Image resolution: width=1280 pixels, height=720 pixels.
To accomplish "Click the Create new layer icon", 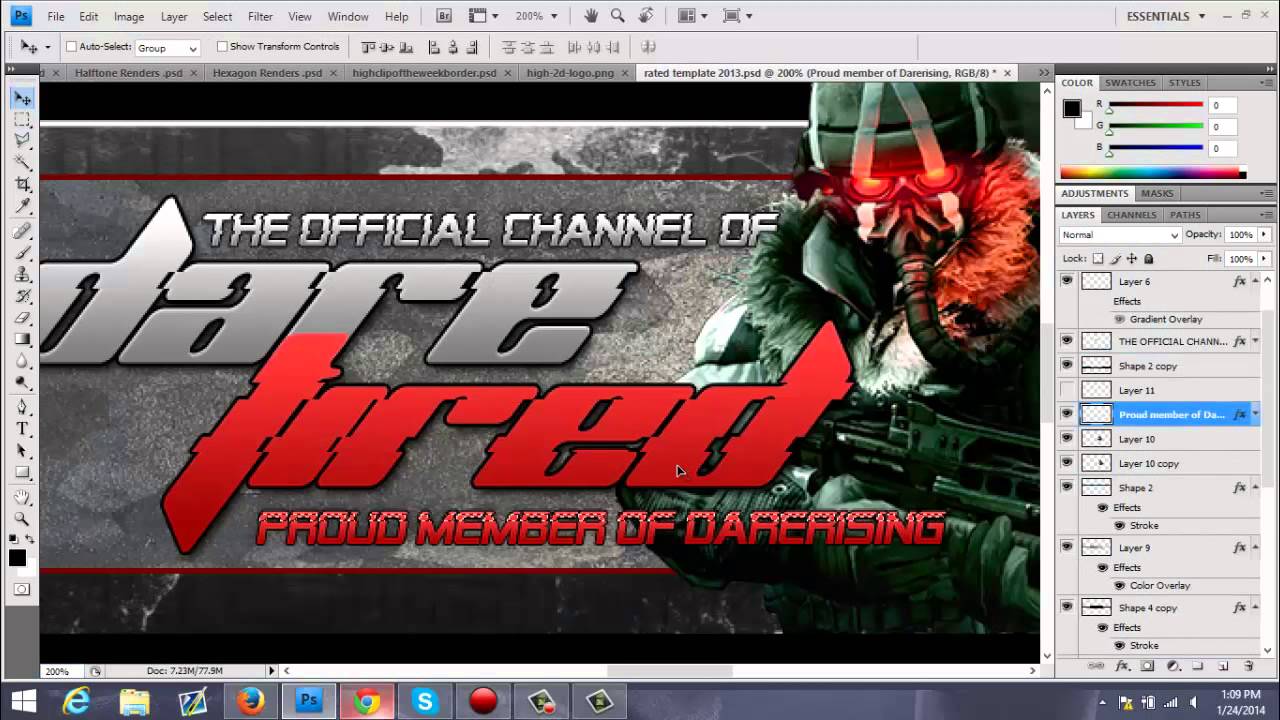I will coord(1223,666).
